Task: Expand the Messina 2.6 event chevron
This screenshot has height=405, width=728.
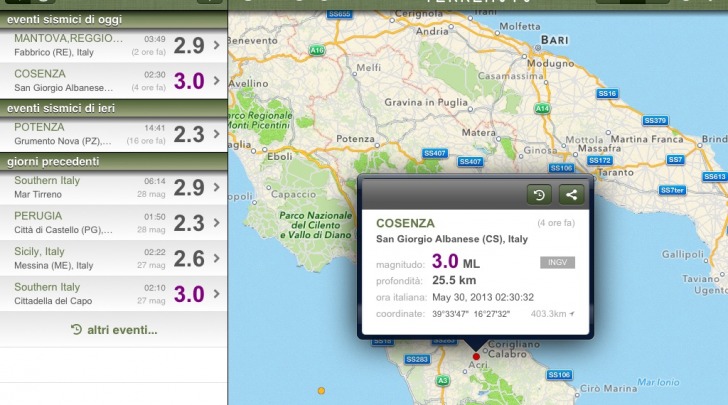Action: click(216, 258)
